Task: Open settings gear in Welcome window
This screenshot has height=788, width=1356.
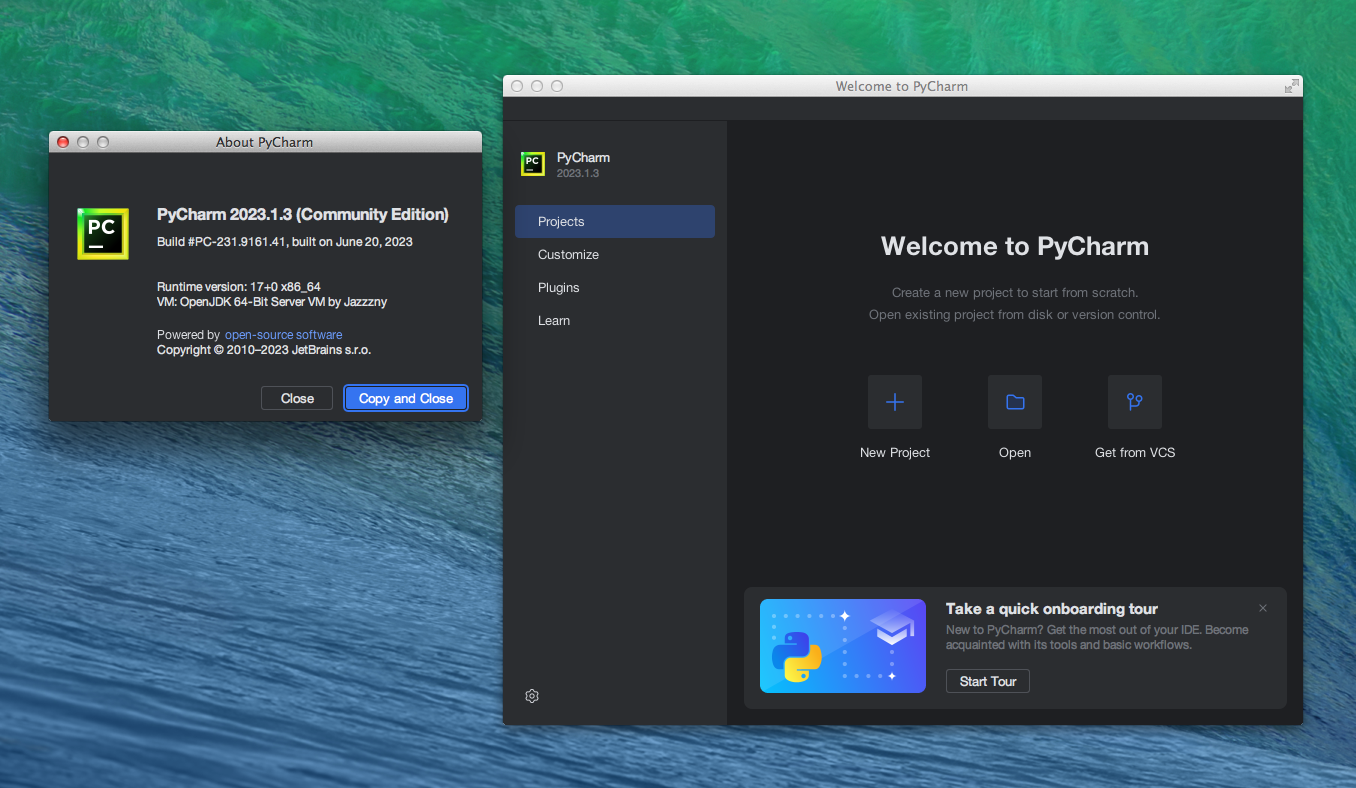Action: pyautogui.click(x=532, y=696)
